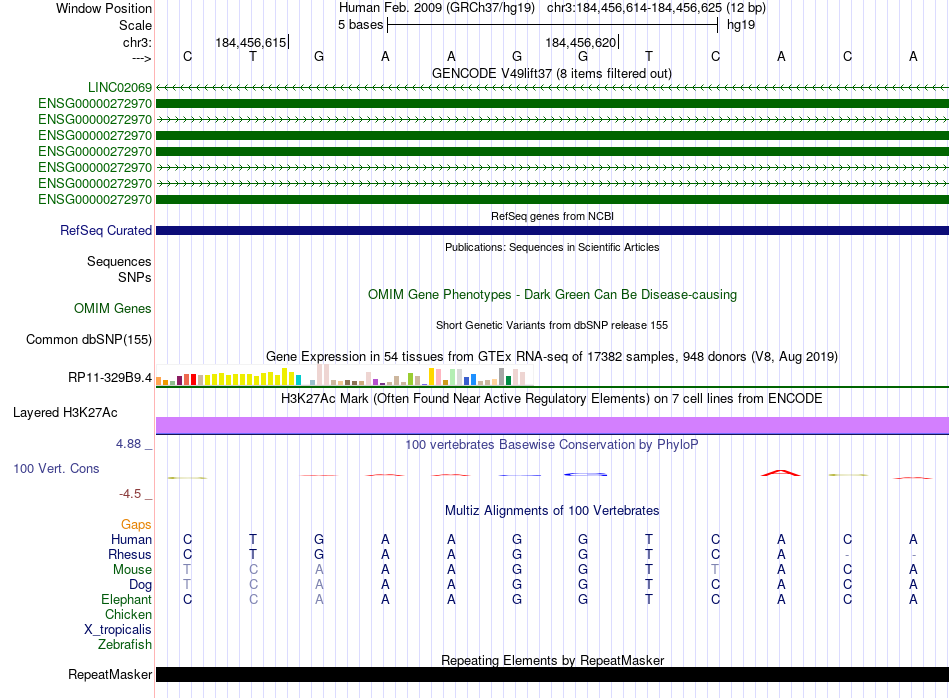Screen dimensions: 950x698
Task: Click the black RepeatMasker element bar
Action: (552, 674)
